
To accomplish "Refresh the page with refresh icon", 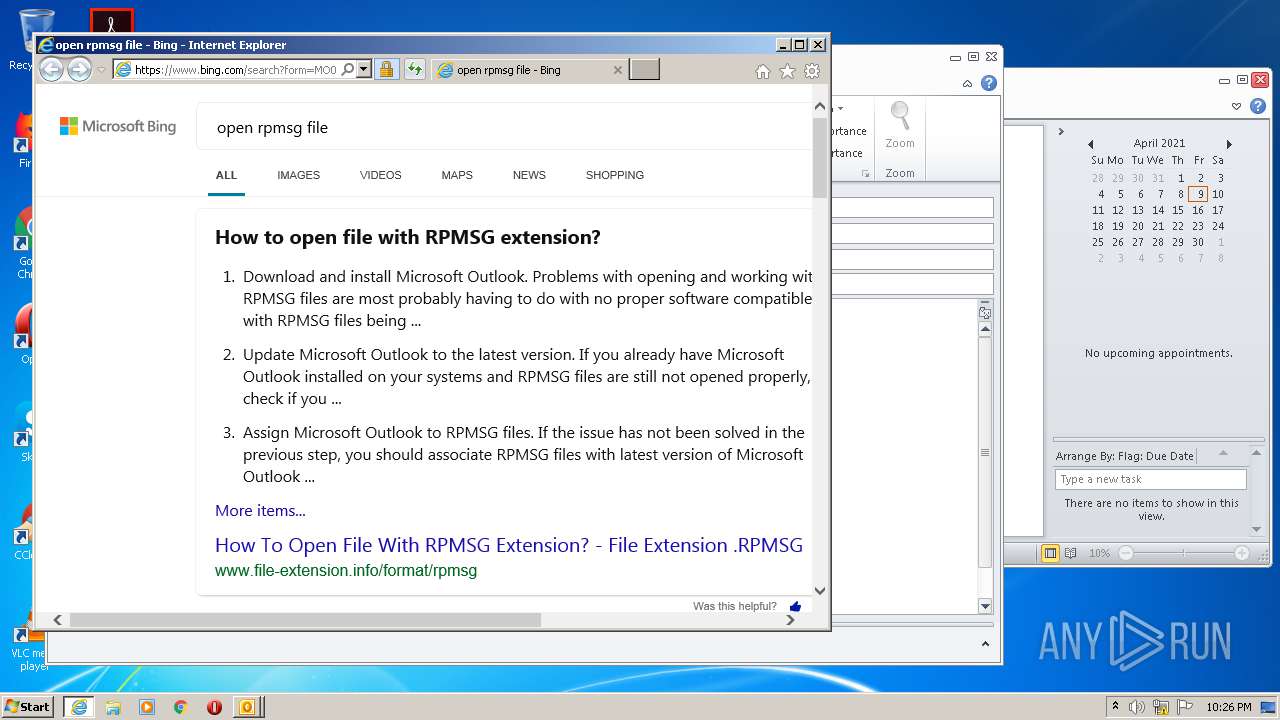I will click(x=414, y=70).
